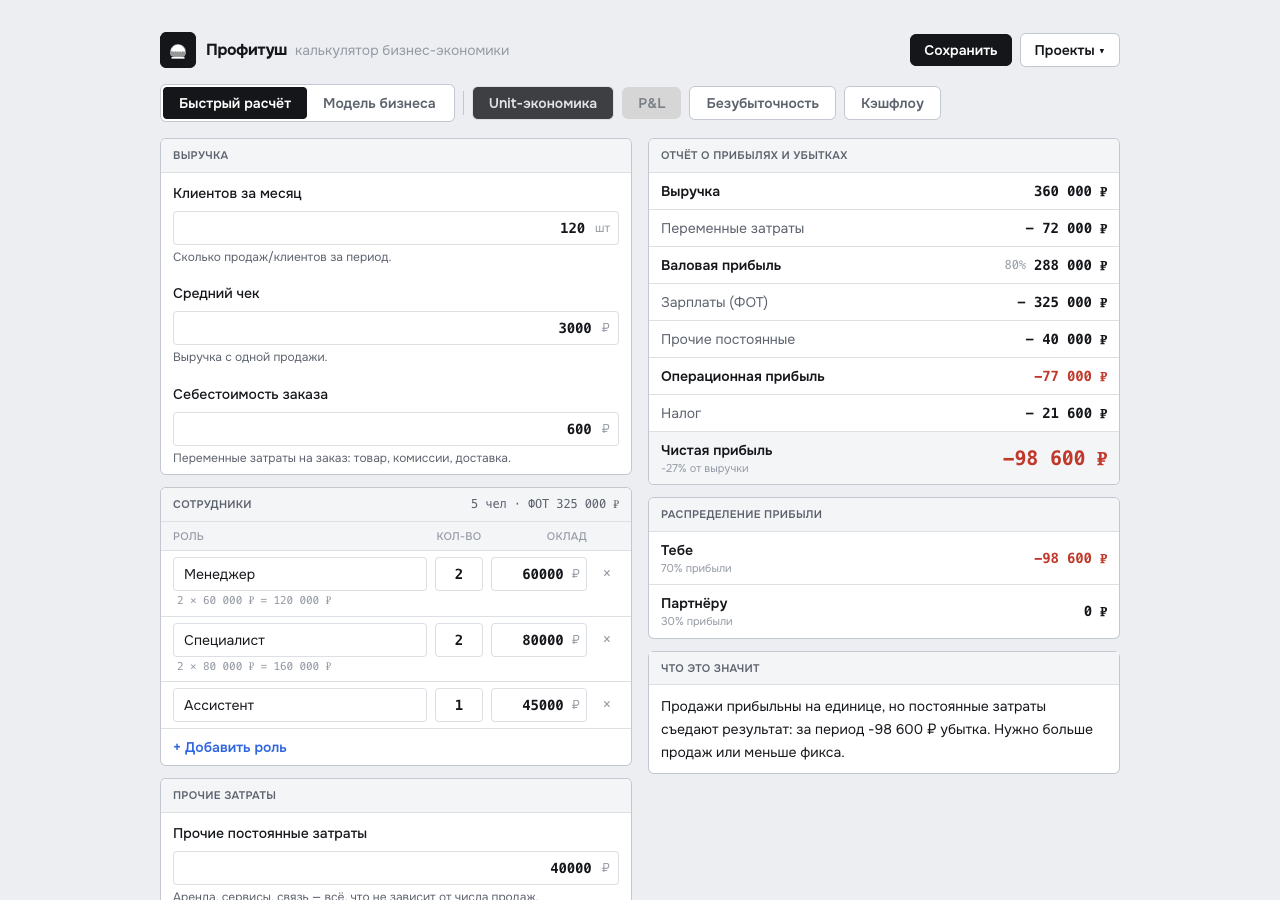This screenshot has width=1280, height=900.
Task: Switch to Модель бизнеса mode
Action: [x=379, y=103]
